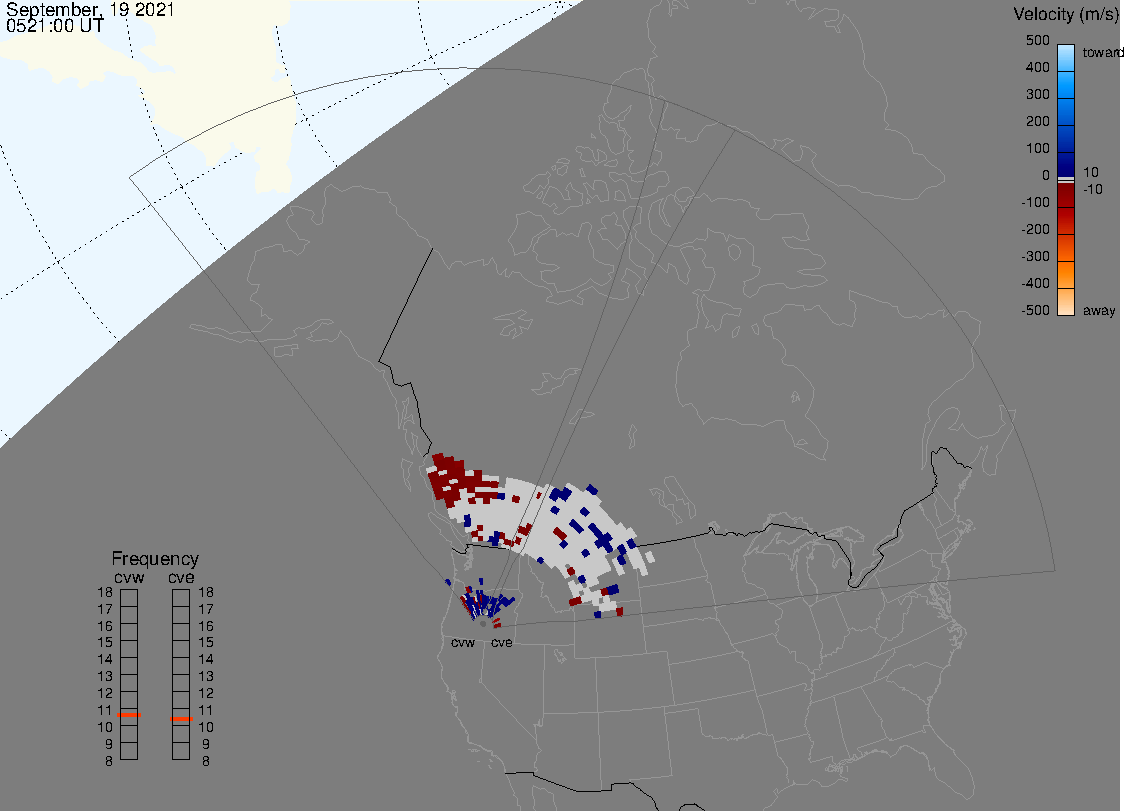Image resolution: width=1124 pixels, height=811 pixels.
Task: Click the 16 label beside the cve frequency bar
Action: pos(206,626)
